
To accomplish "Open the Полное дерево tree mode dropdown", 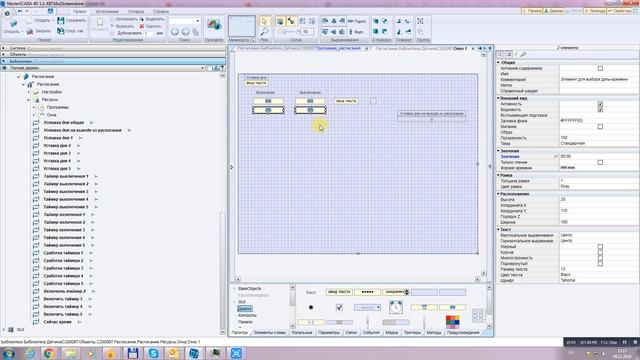I will click(x=202, y=68).
